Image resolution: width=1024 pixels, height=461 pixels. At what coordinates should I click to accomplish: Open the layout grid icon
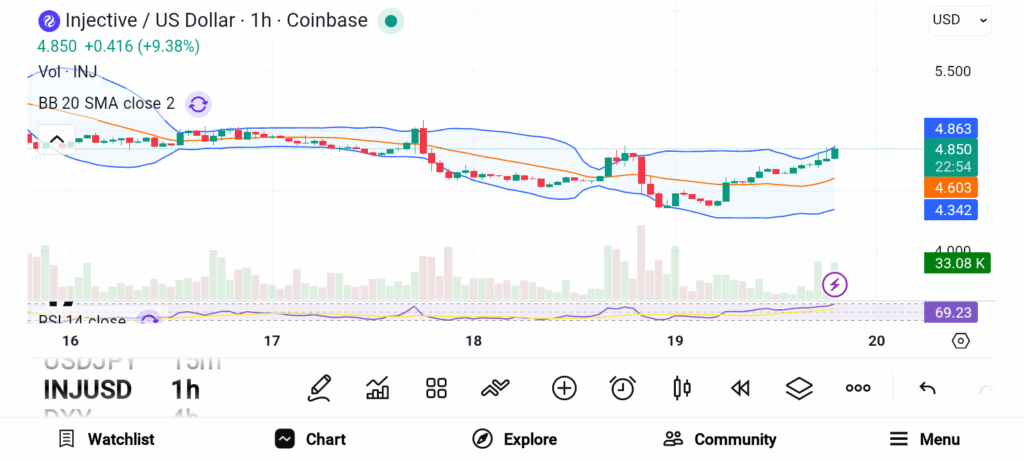coord(436,388)
